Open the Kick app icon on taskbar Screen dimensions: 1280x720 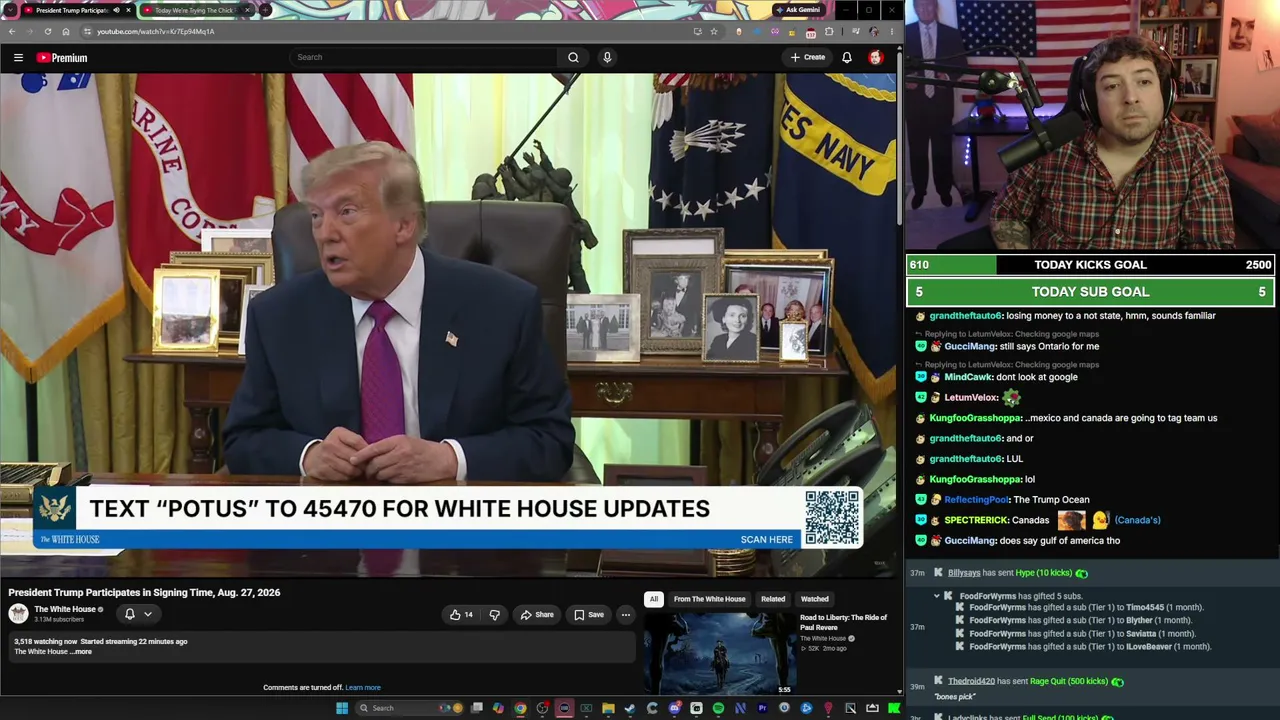[x=894, y=708]
